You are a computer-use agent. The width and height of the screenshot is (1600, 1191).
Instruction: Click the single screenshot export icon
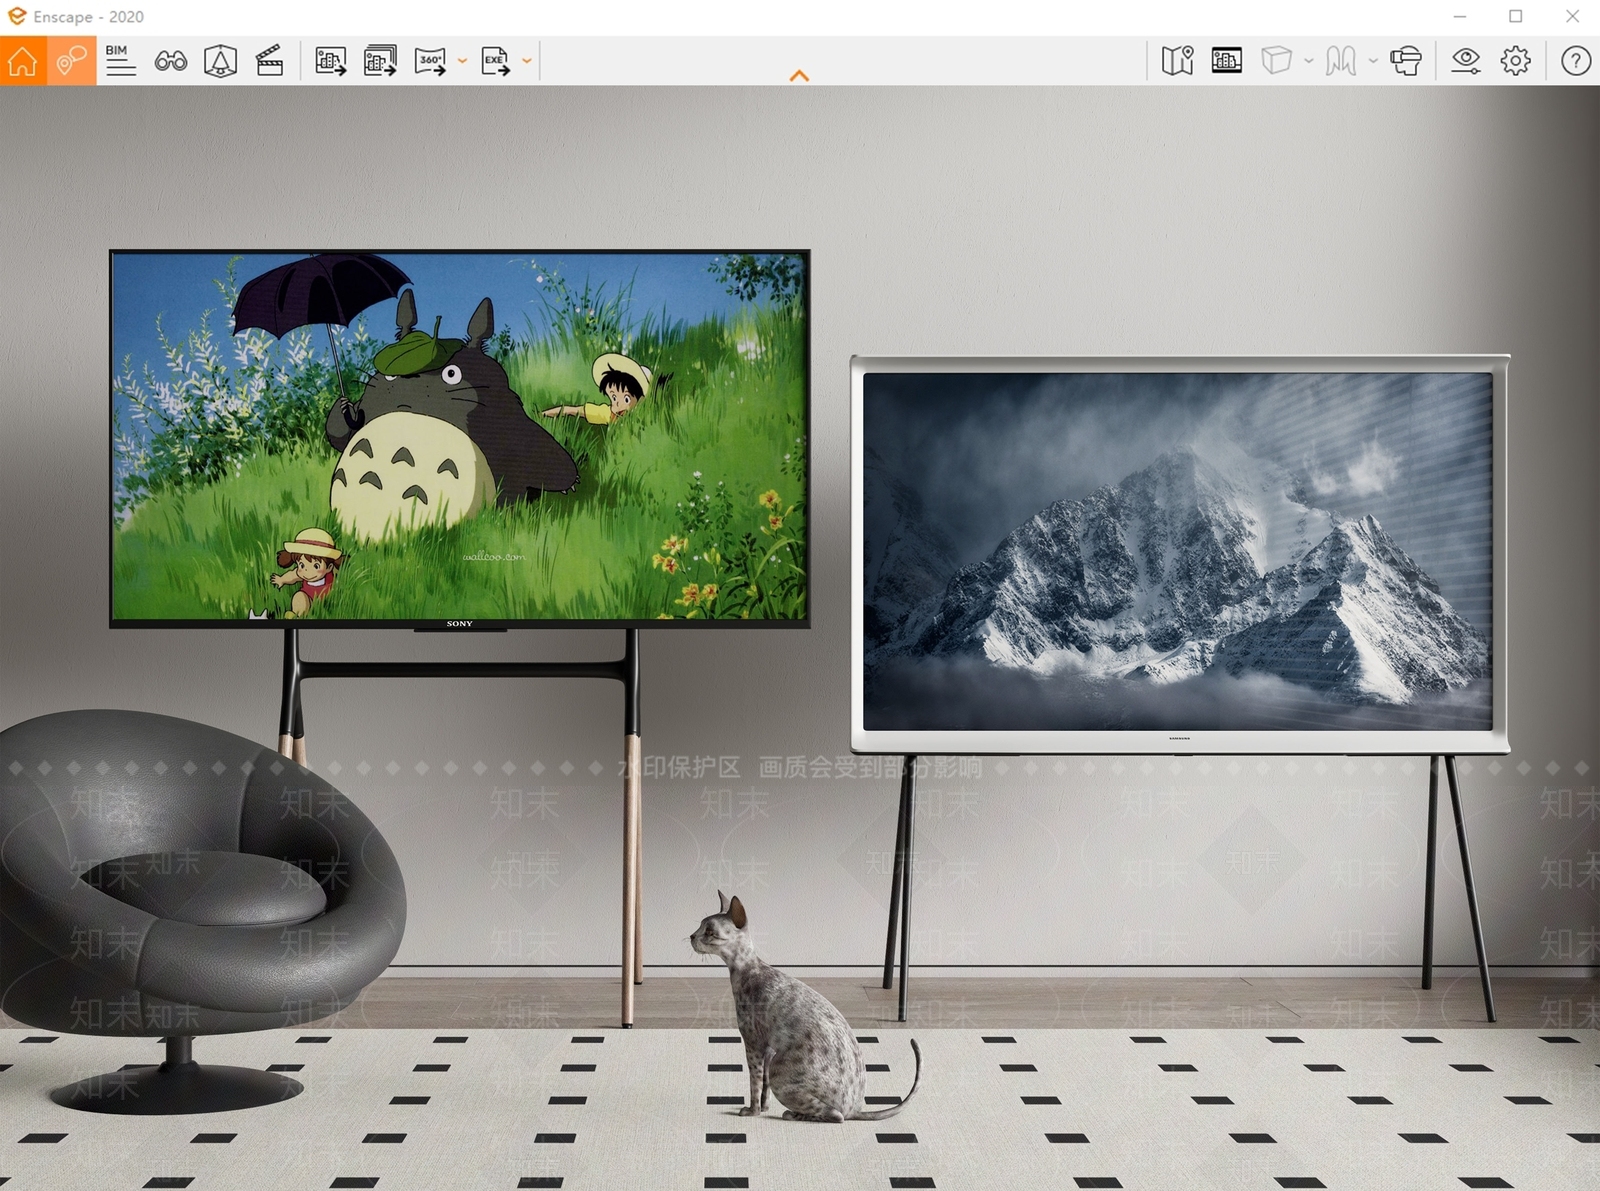(x=331, y=61)
